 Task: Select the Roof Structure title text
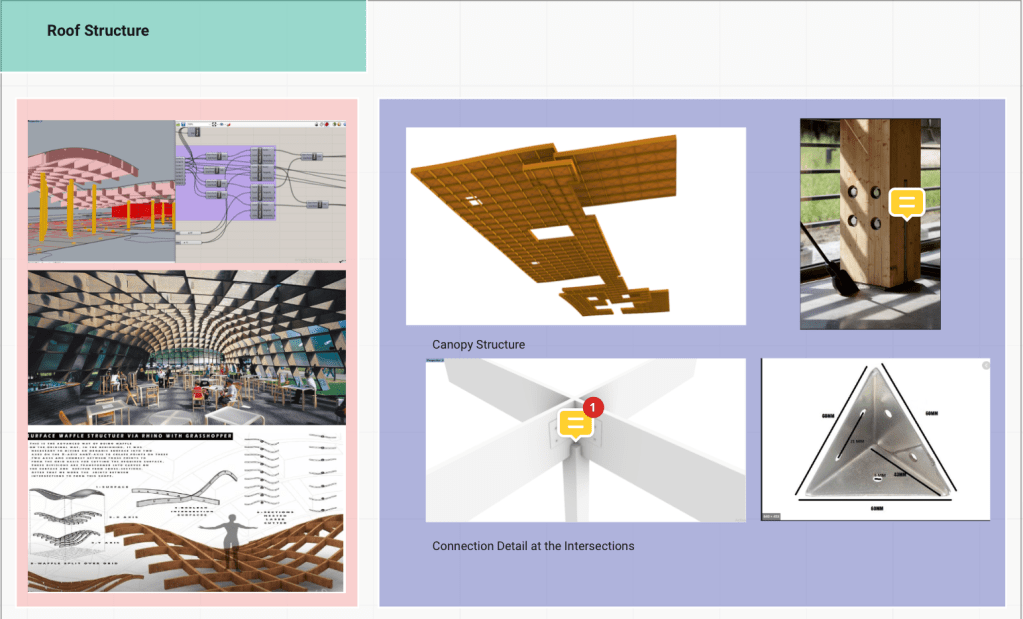click(98, 31)
